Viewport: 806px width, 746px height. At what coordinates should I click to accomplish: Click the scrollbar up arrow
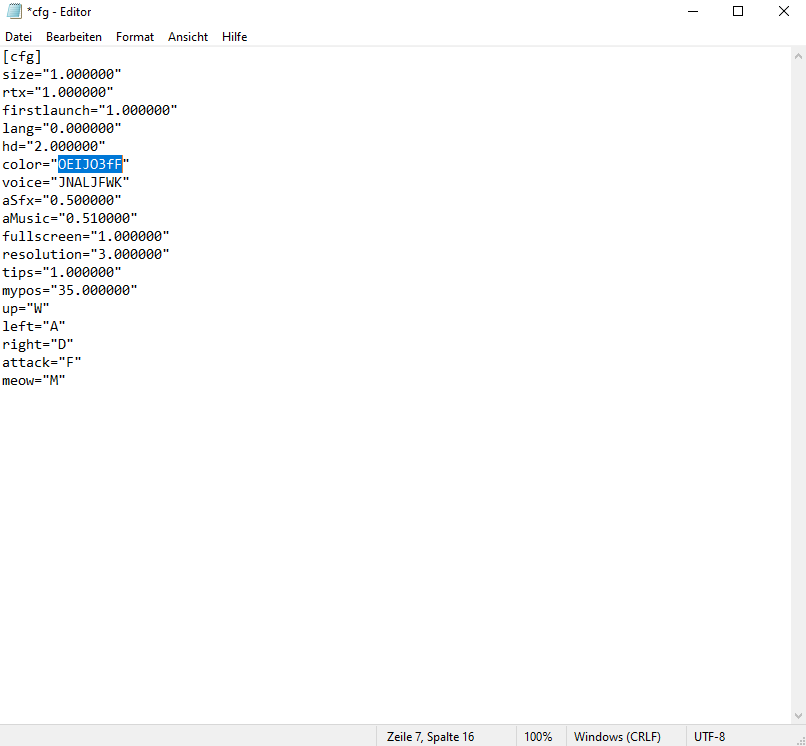(798, 56)
